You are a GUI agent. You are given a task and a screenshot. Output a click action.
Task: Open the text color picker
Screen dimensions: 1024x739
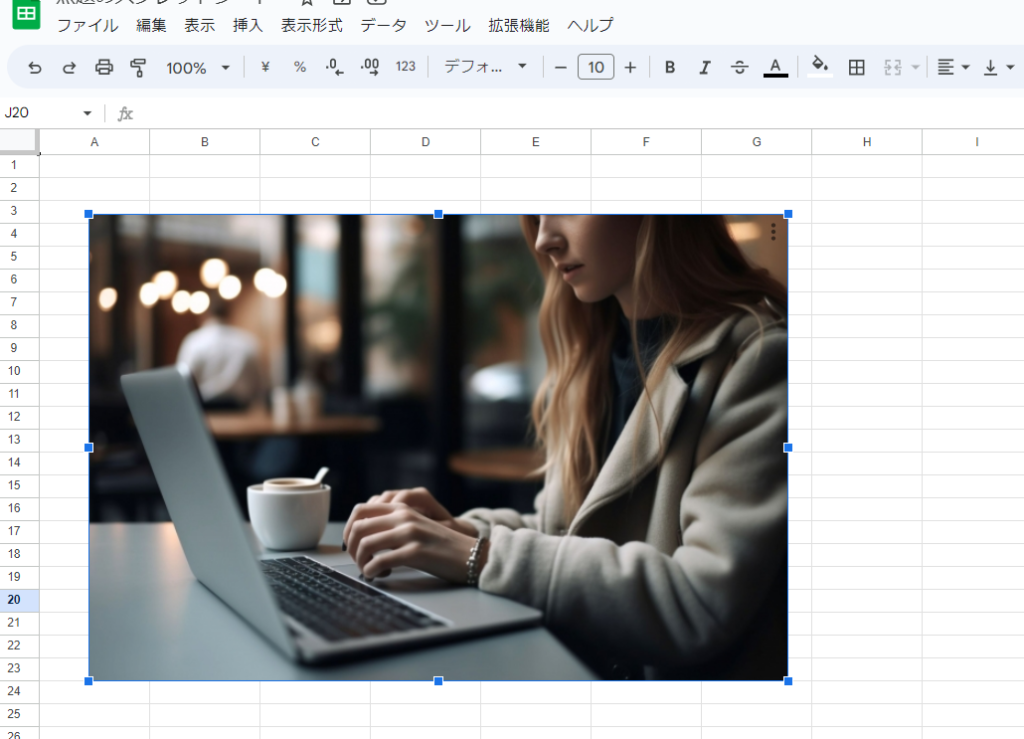[x=775, y=67]
